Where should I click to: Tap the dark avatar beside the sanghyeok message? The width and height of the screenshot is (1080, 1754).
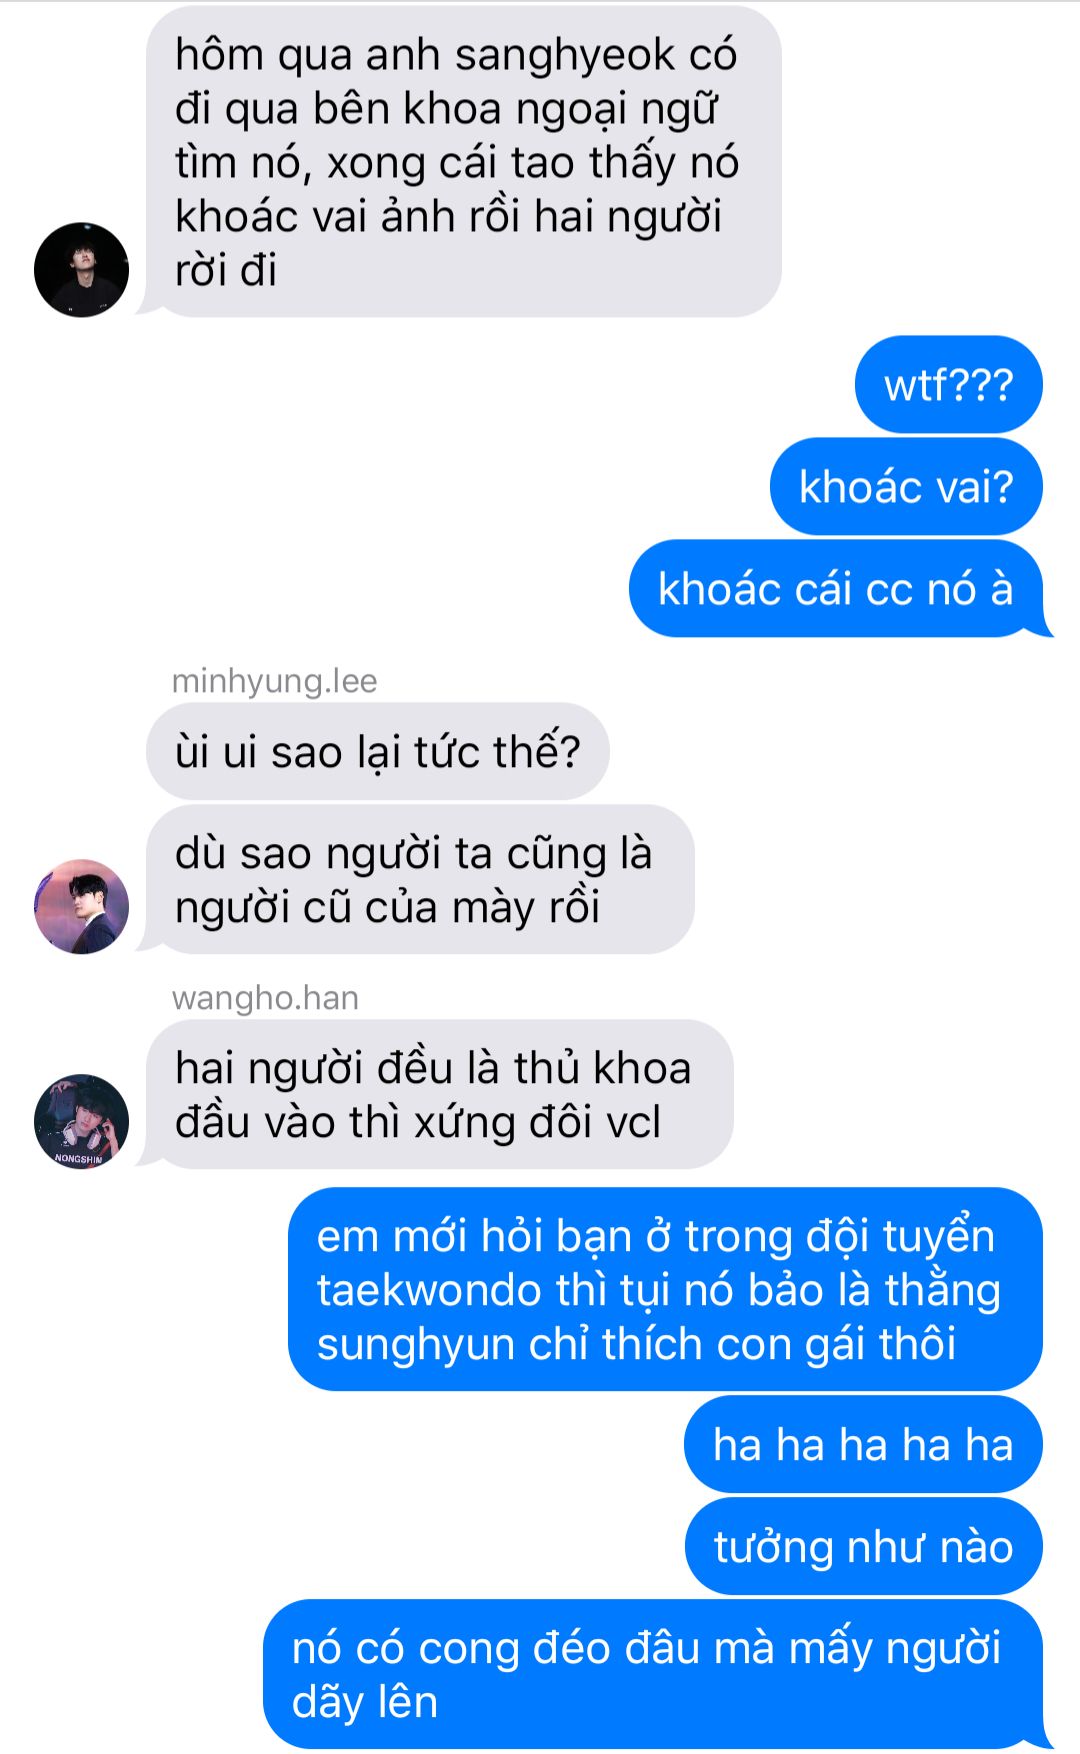[81, 270]
